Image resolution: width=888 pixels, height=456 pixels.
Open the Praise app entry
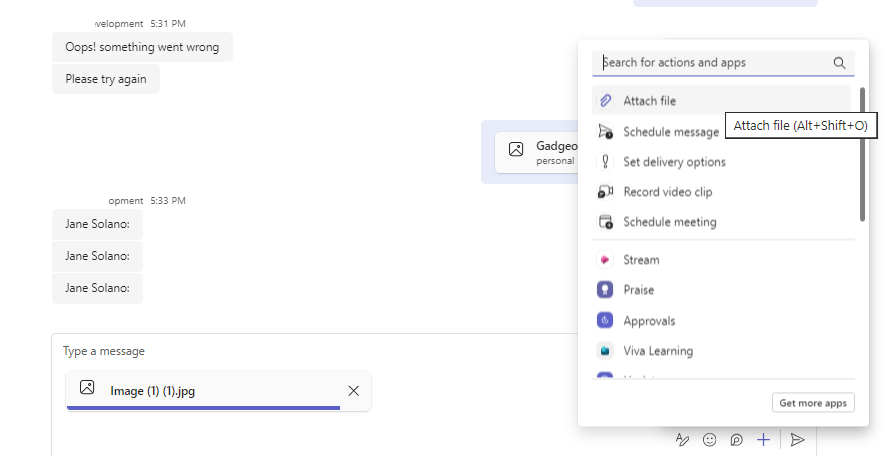pos(722,290)
